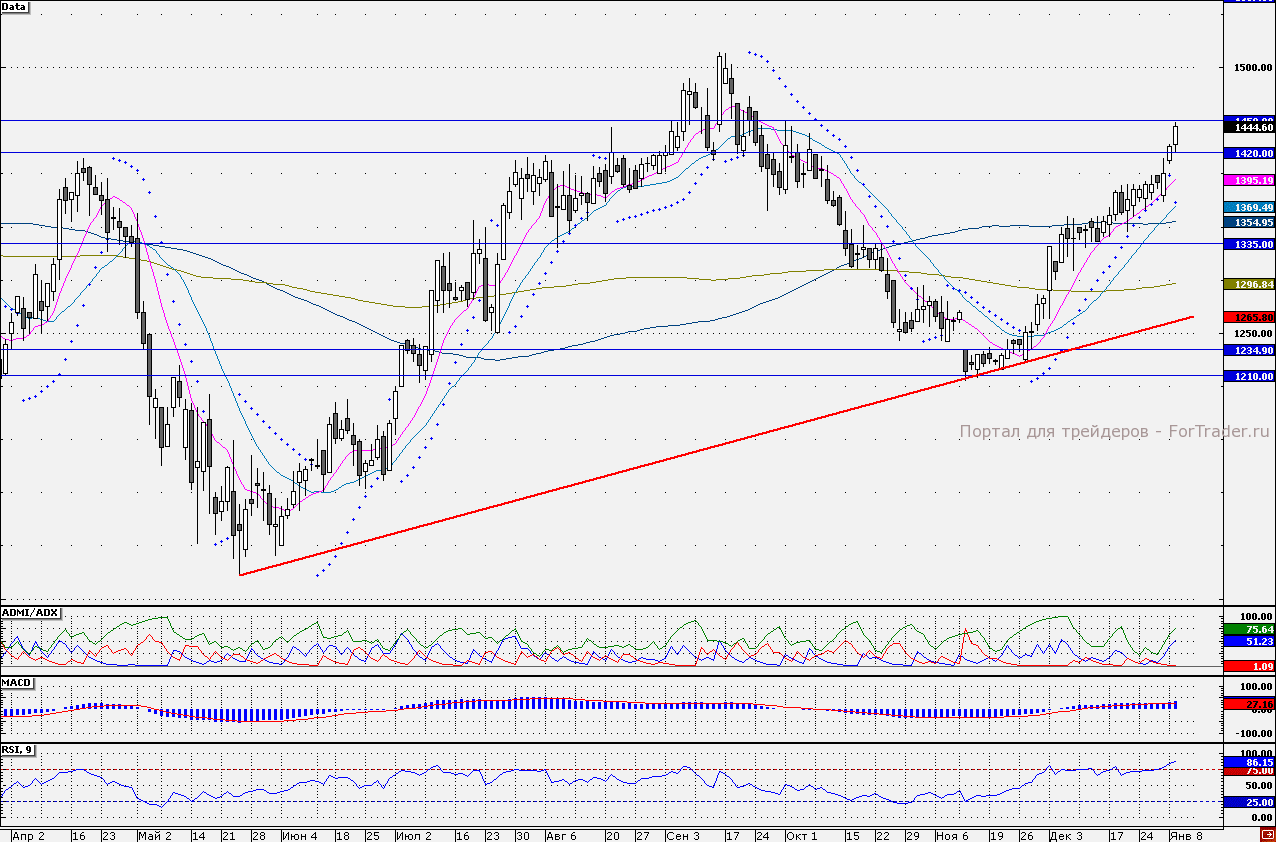This screenshot has height=842, width=1276.
Task: Select the Янв 8 date marker
Action: pyautogui.click(x=1185, y=835)
